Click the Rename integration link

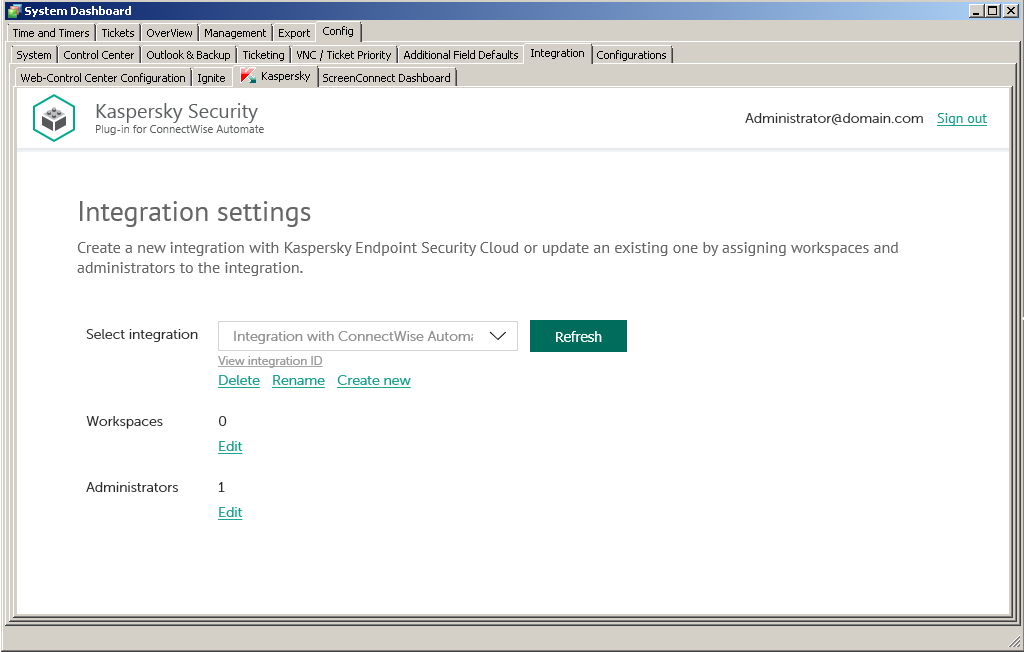298,380
